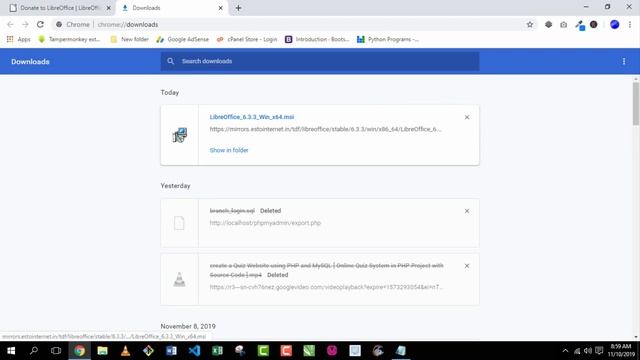Click the LibreOffice download source URL
Image resolution: width=640 pixels, height=360 pixels.
pyautogui.click(x=325, y=129)
